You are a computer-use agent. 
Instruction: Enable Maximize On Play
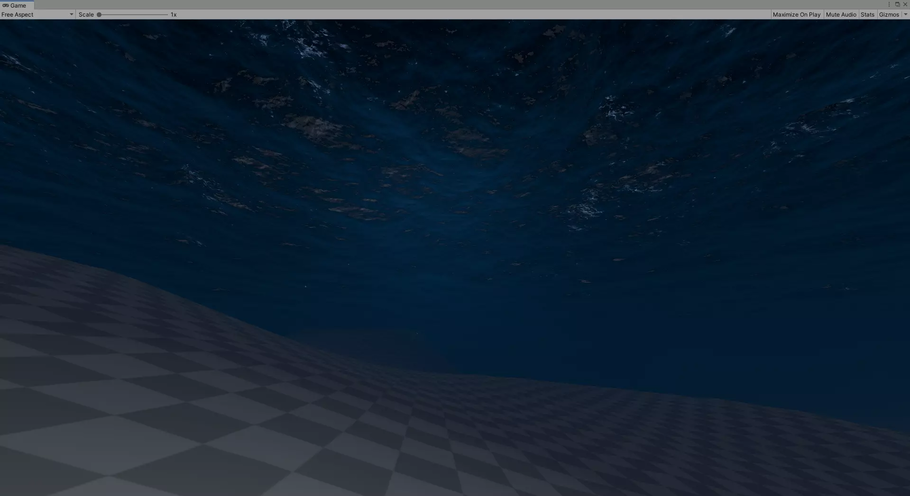tap(796, 15)
